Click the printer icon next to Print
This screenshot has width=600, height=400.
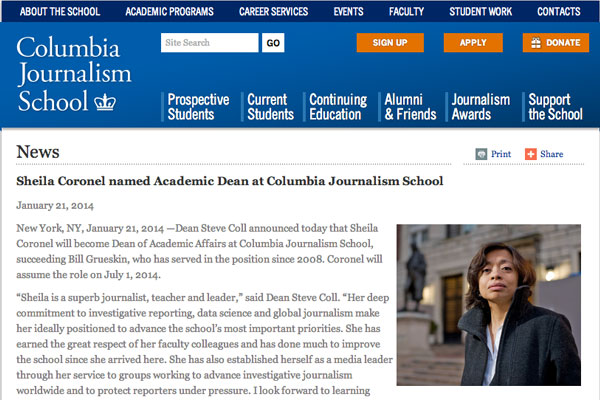pos(481,154)
